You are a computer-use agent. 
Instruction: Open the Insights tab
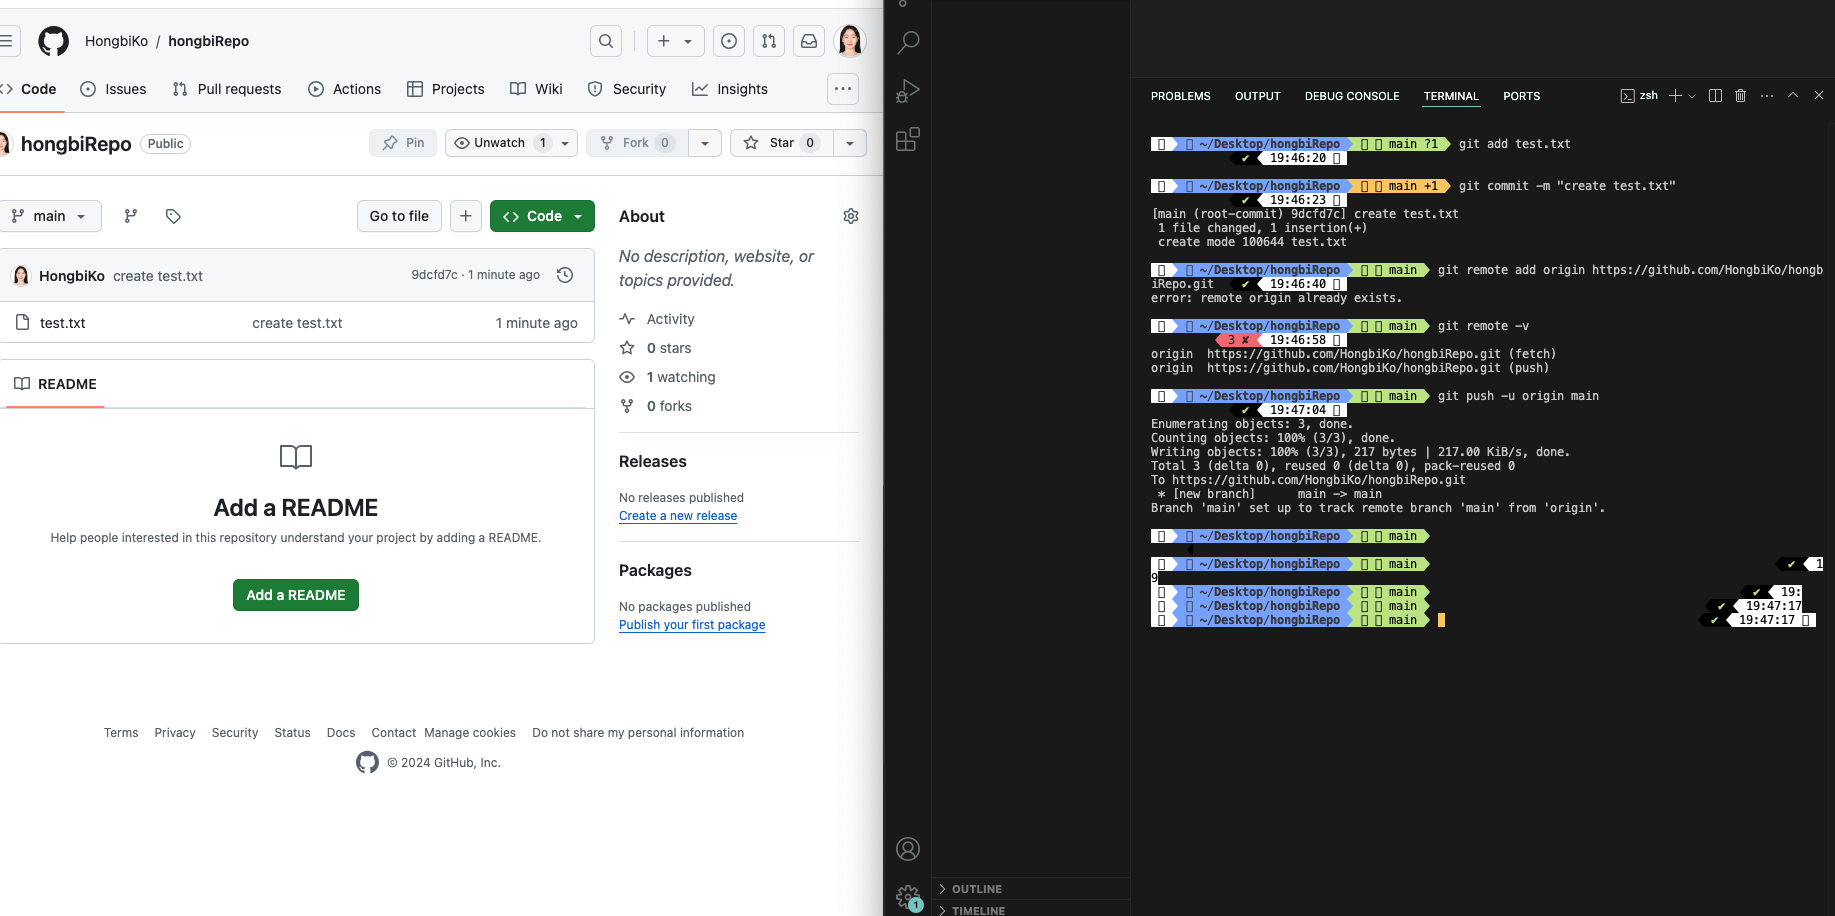pyautogui.click(x=730, y=89)
